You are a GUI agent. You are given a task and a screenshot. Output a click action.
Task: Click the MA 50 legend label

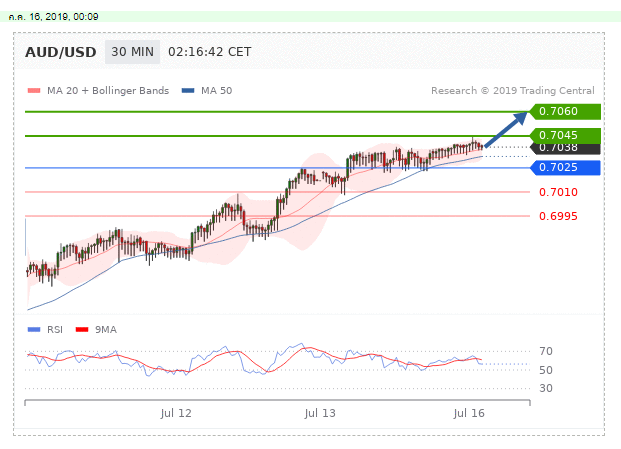216,91
